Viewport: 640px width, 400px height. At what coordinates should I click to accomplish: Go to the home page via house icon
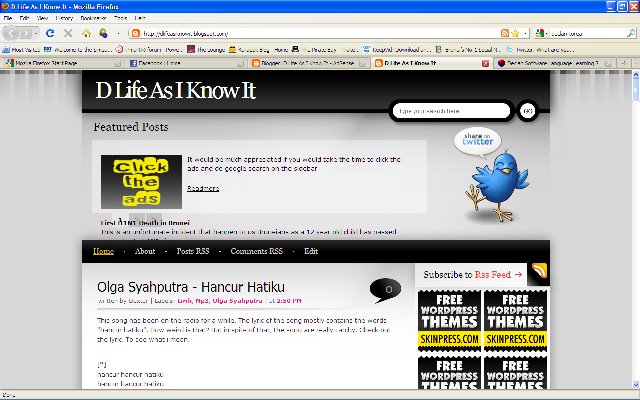pyautogui.click(x=86, y=33)
